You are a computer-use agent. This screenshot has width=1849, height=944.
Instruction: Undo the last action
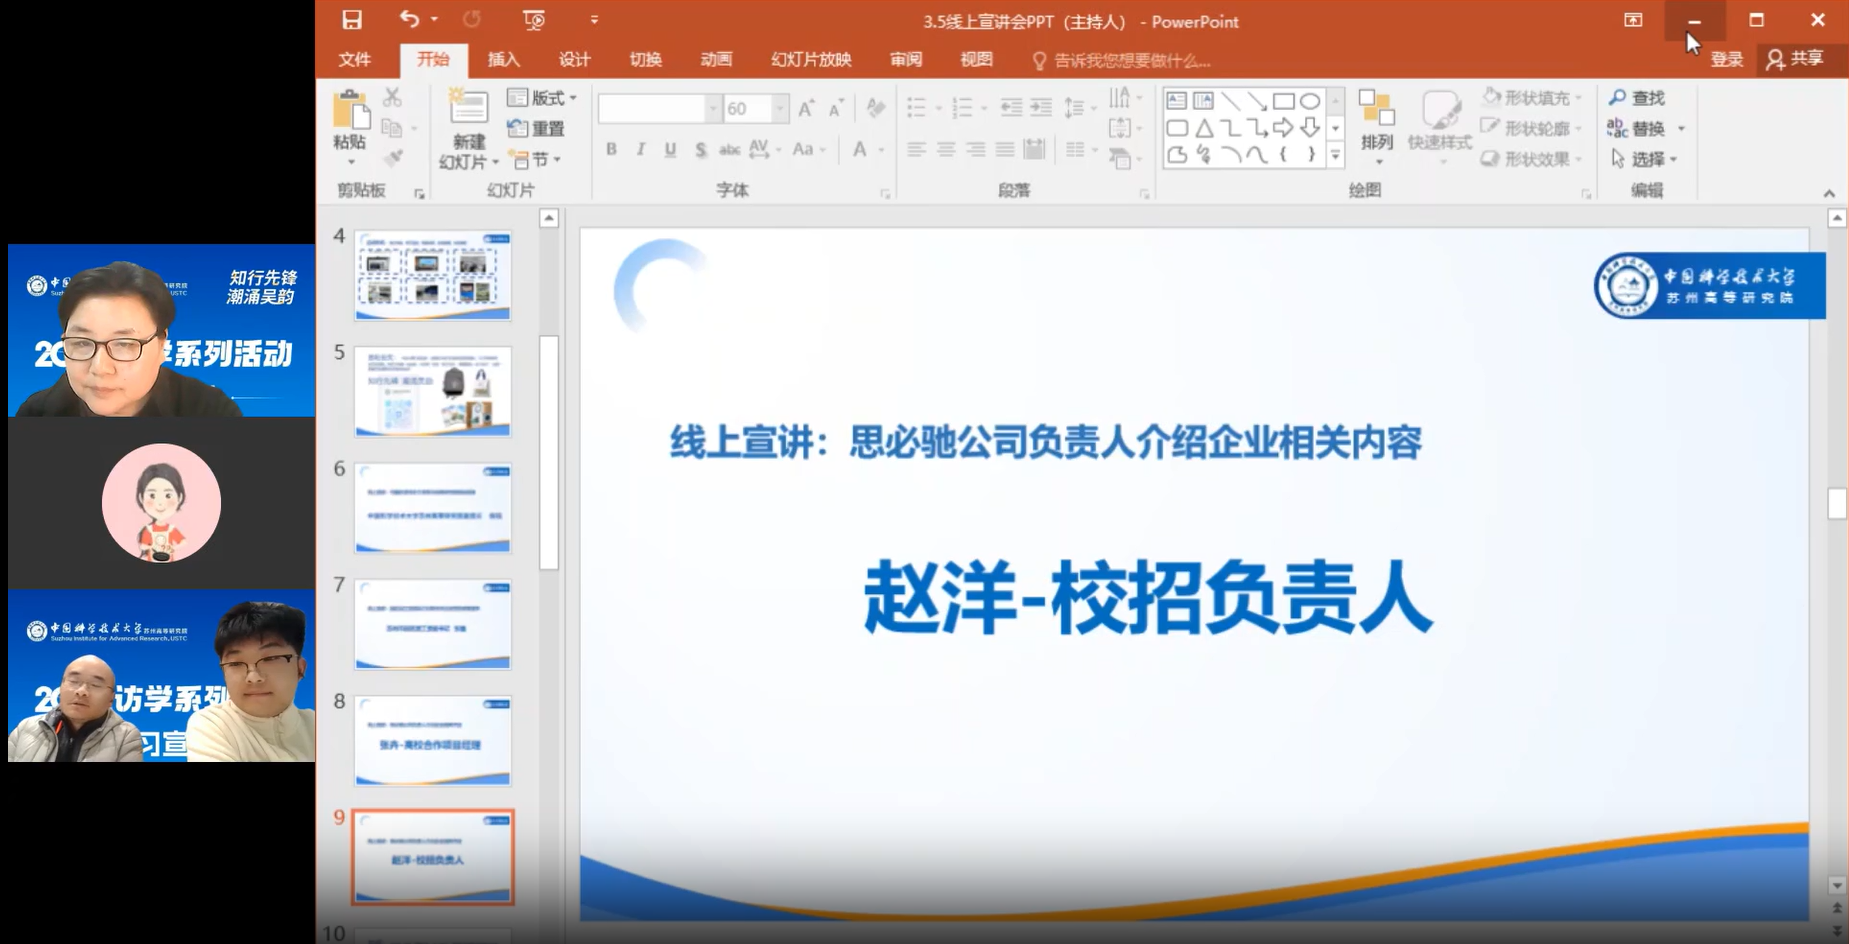pyautogui.click(x=409, y=19)
